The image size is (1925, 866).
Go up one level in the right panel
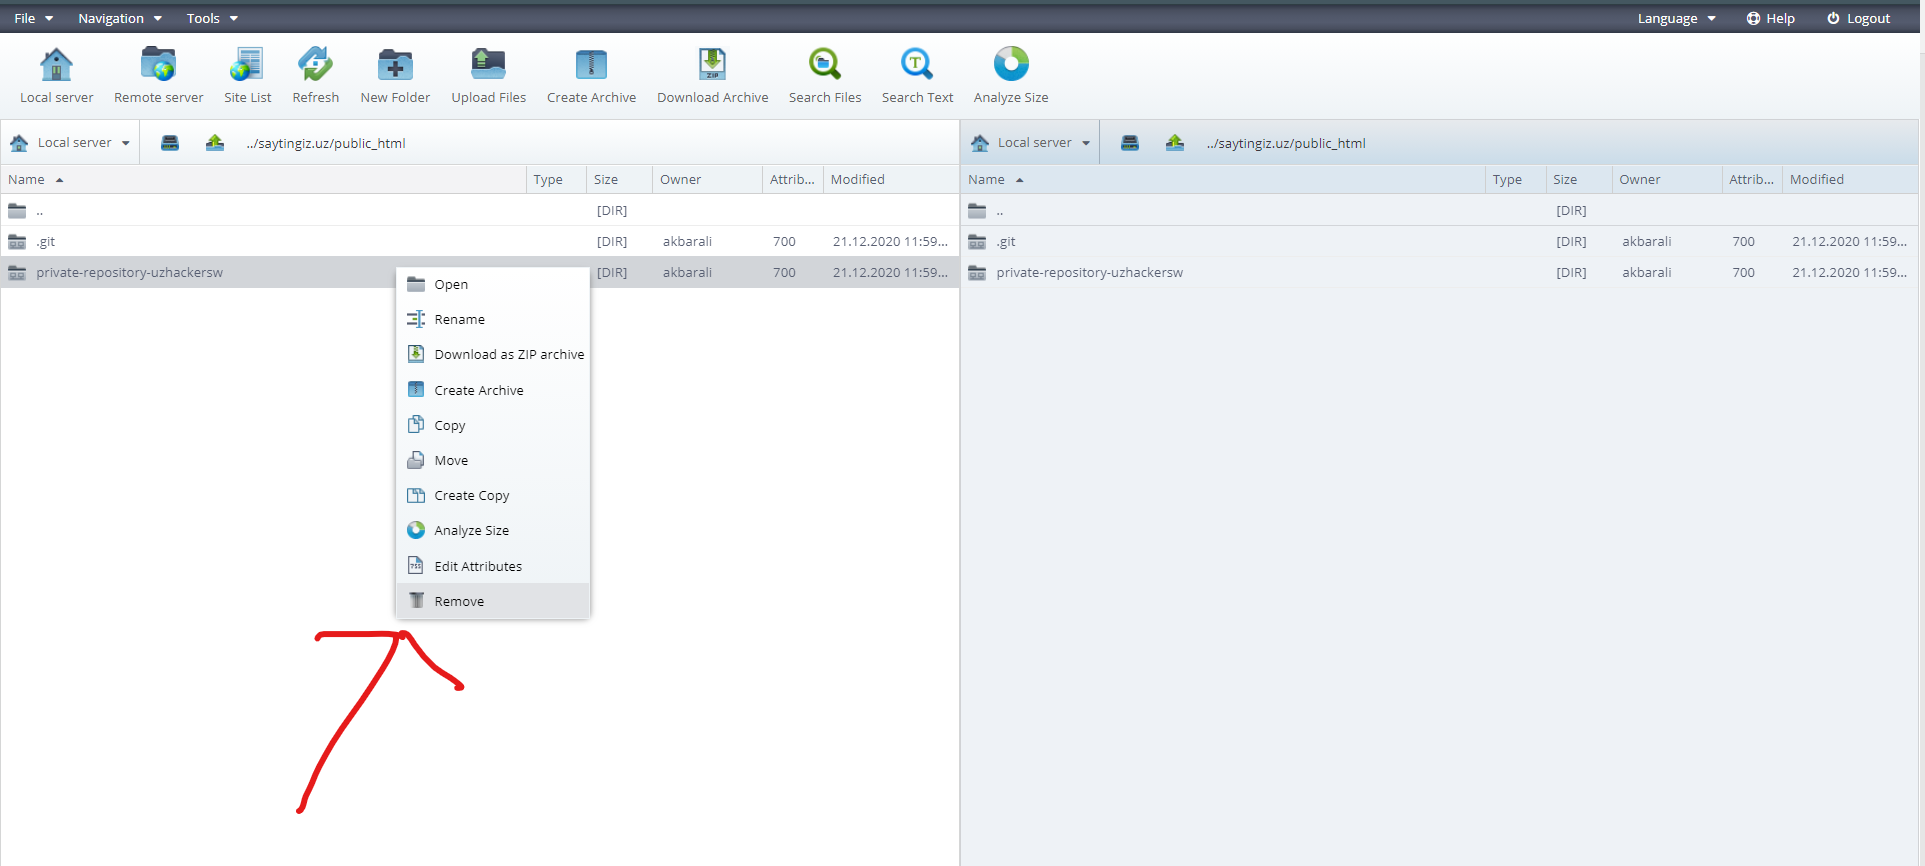point(1175,143)
